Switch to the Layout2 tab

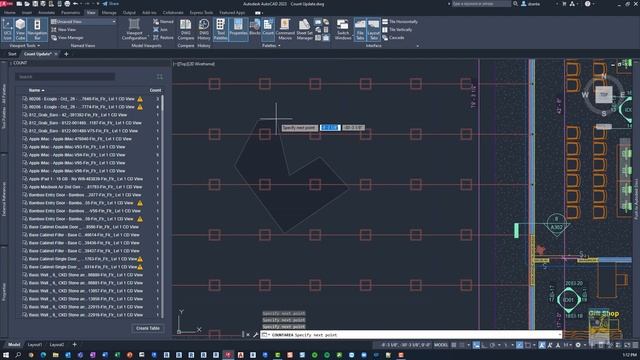point(57,345)
